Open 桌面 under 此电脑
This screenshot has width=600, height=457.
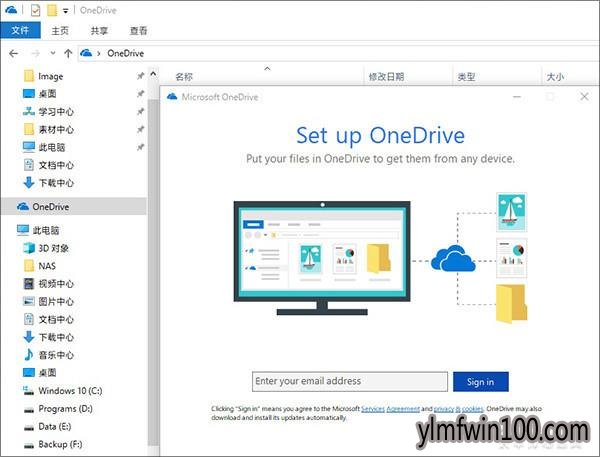click(40, 373)
